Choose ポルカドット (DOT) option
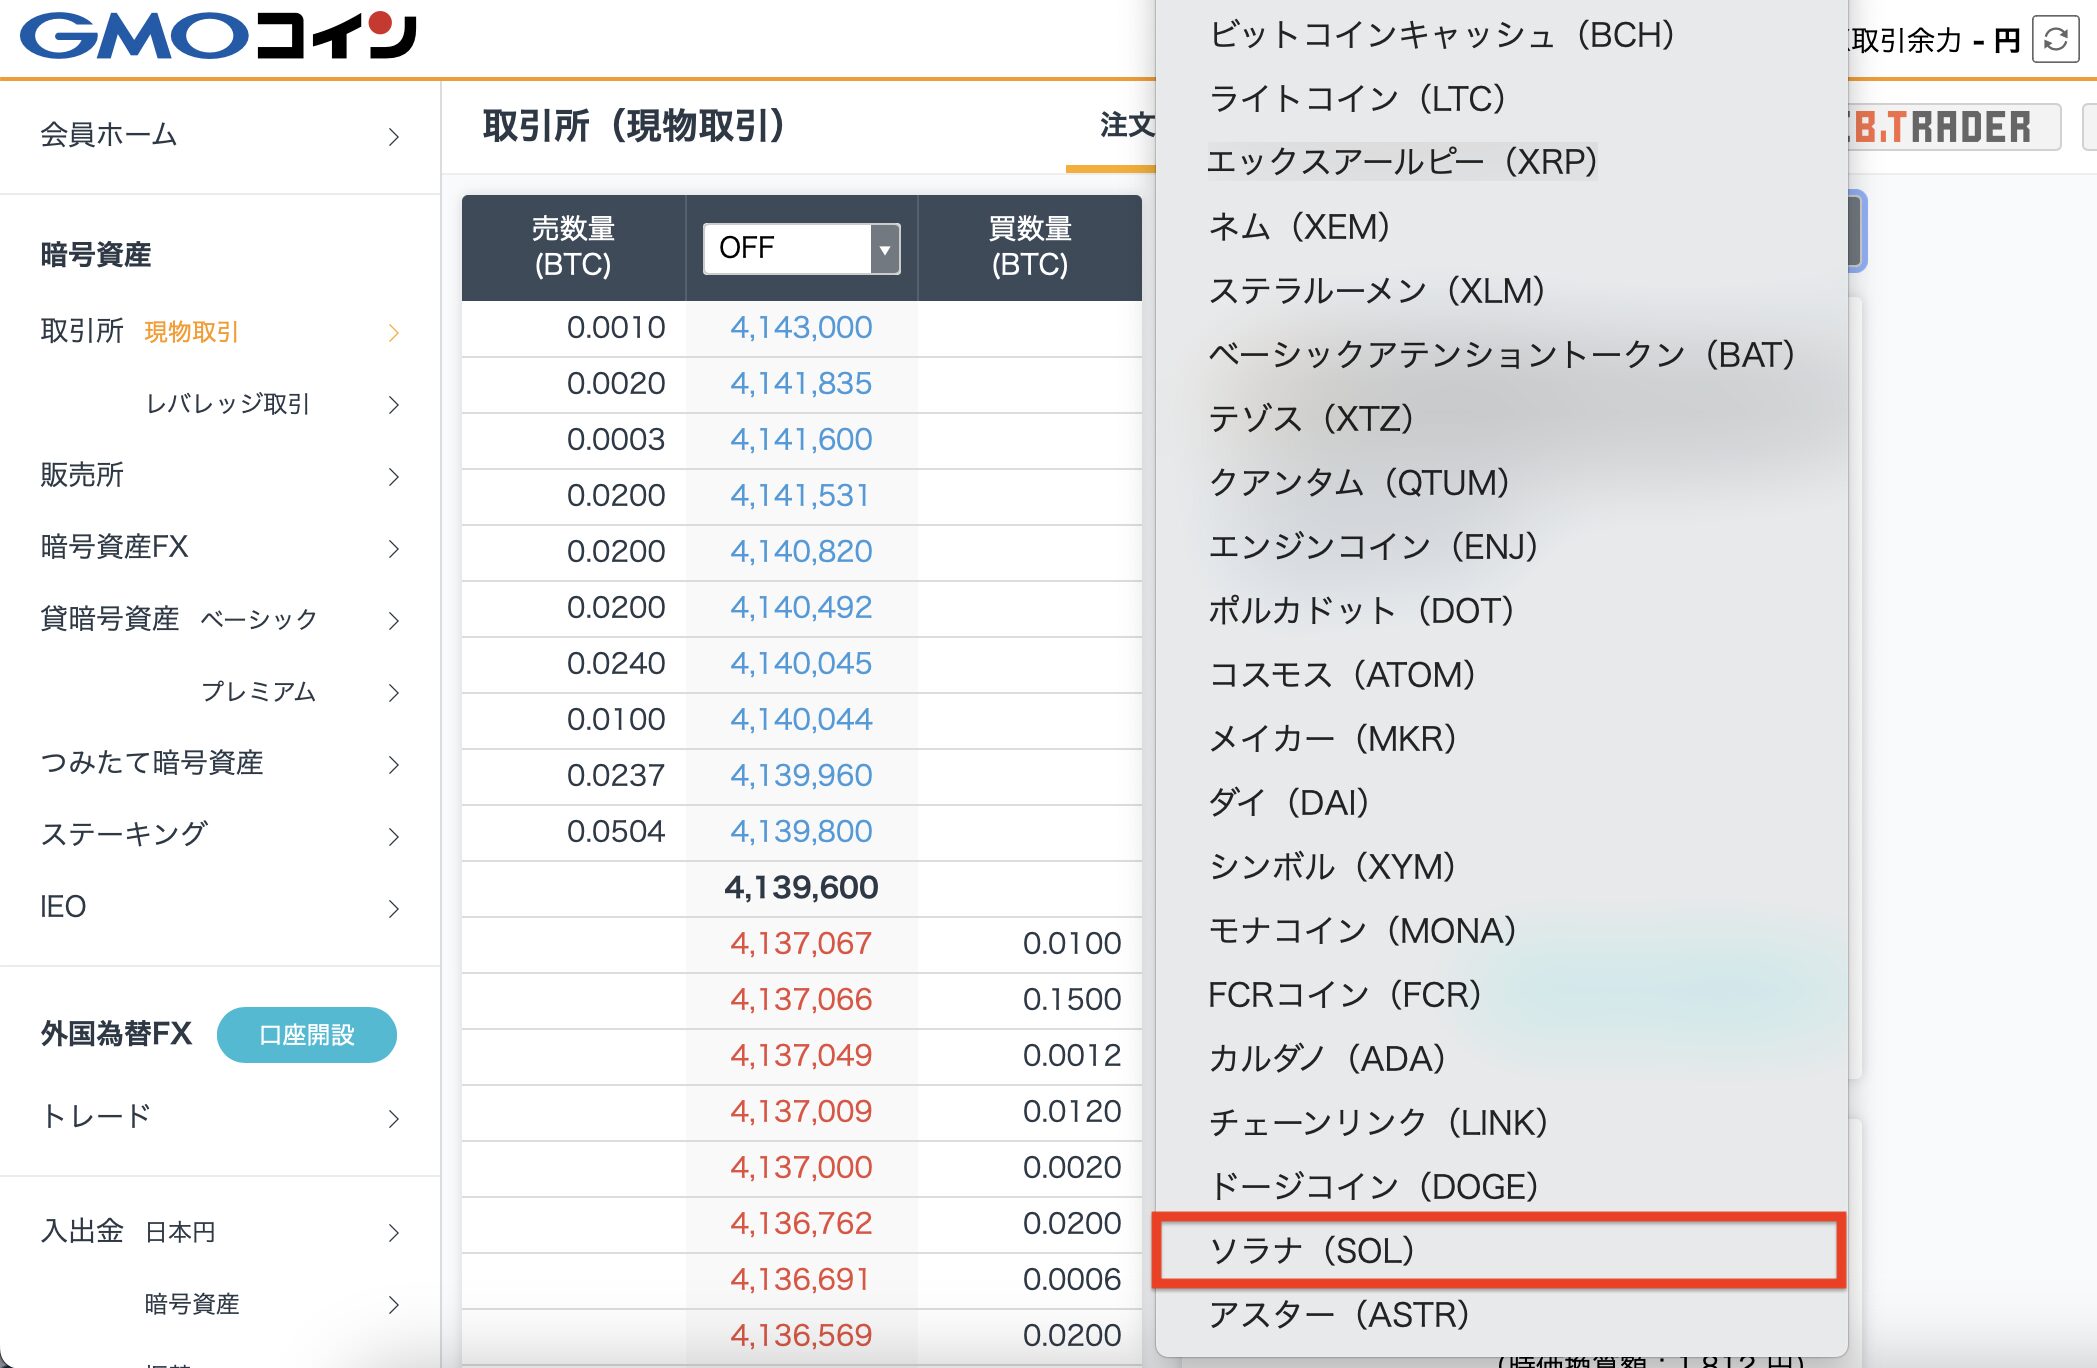The width and height of the screenshot is (2097, 1368). tap(1501, 611)
